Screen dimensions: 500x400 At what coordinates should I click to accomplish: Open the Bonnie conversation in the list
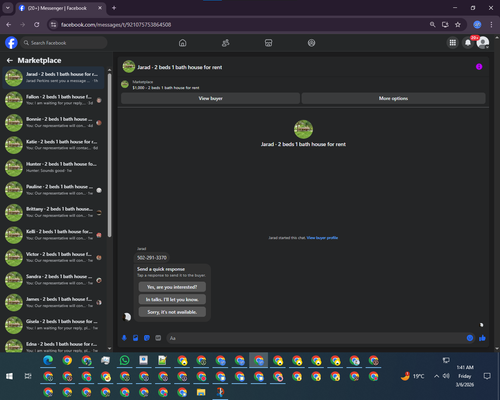(x=53, y=122)
